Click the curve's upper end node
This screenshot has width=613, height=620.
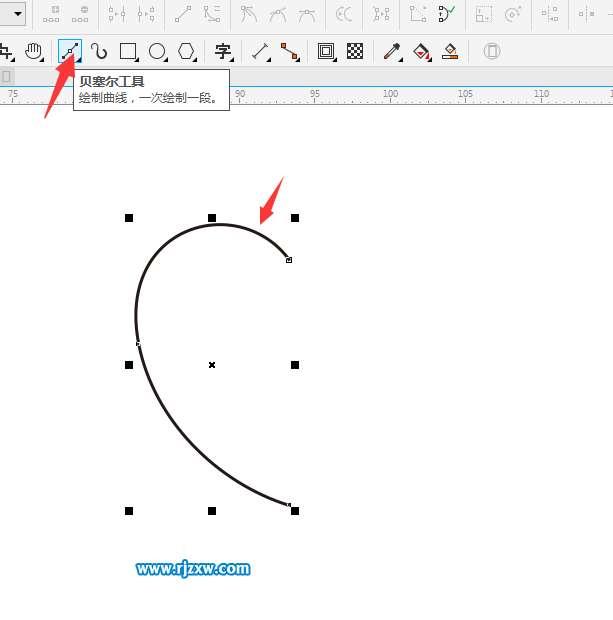click(x=289, y=260)
